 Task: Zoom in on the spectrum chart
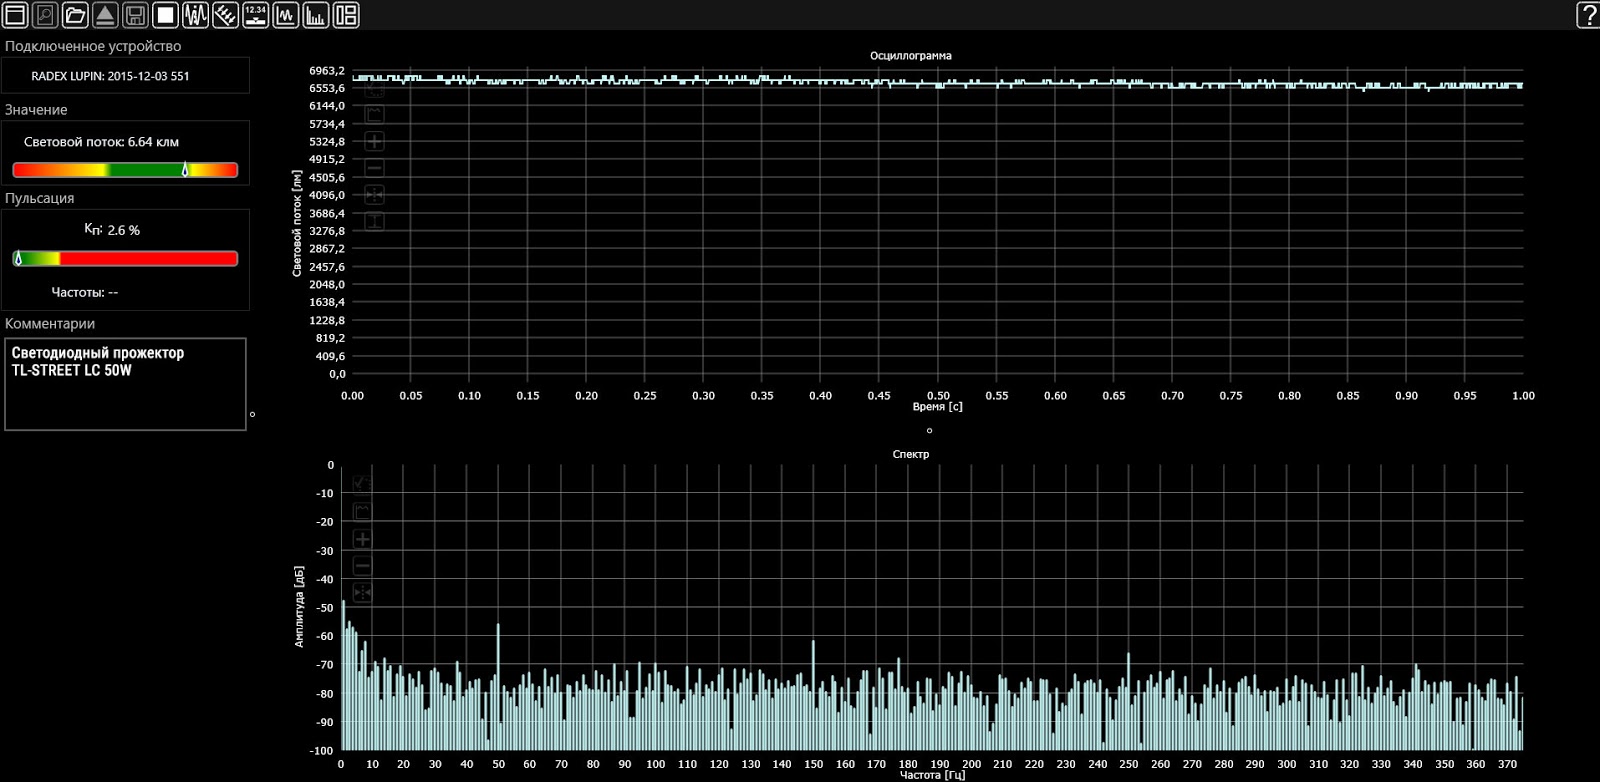tap(362, 539)
